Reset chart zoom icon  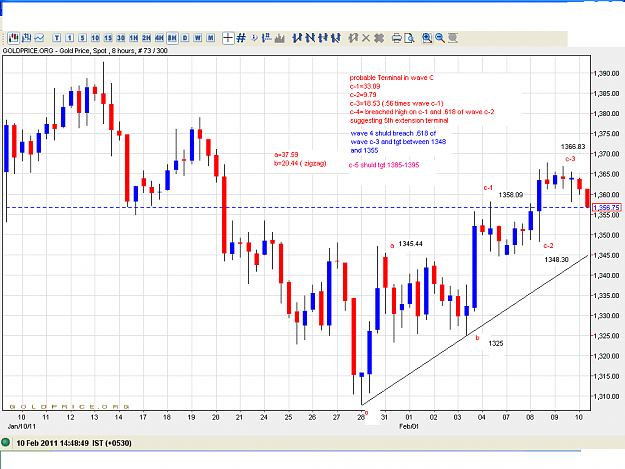[x=453, y=38]
